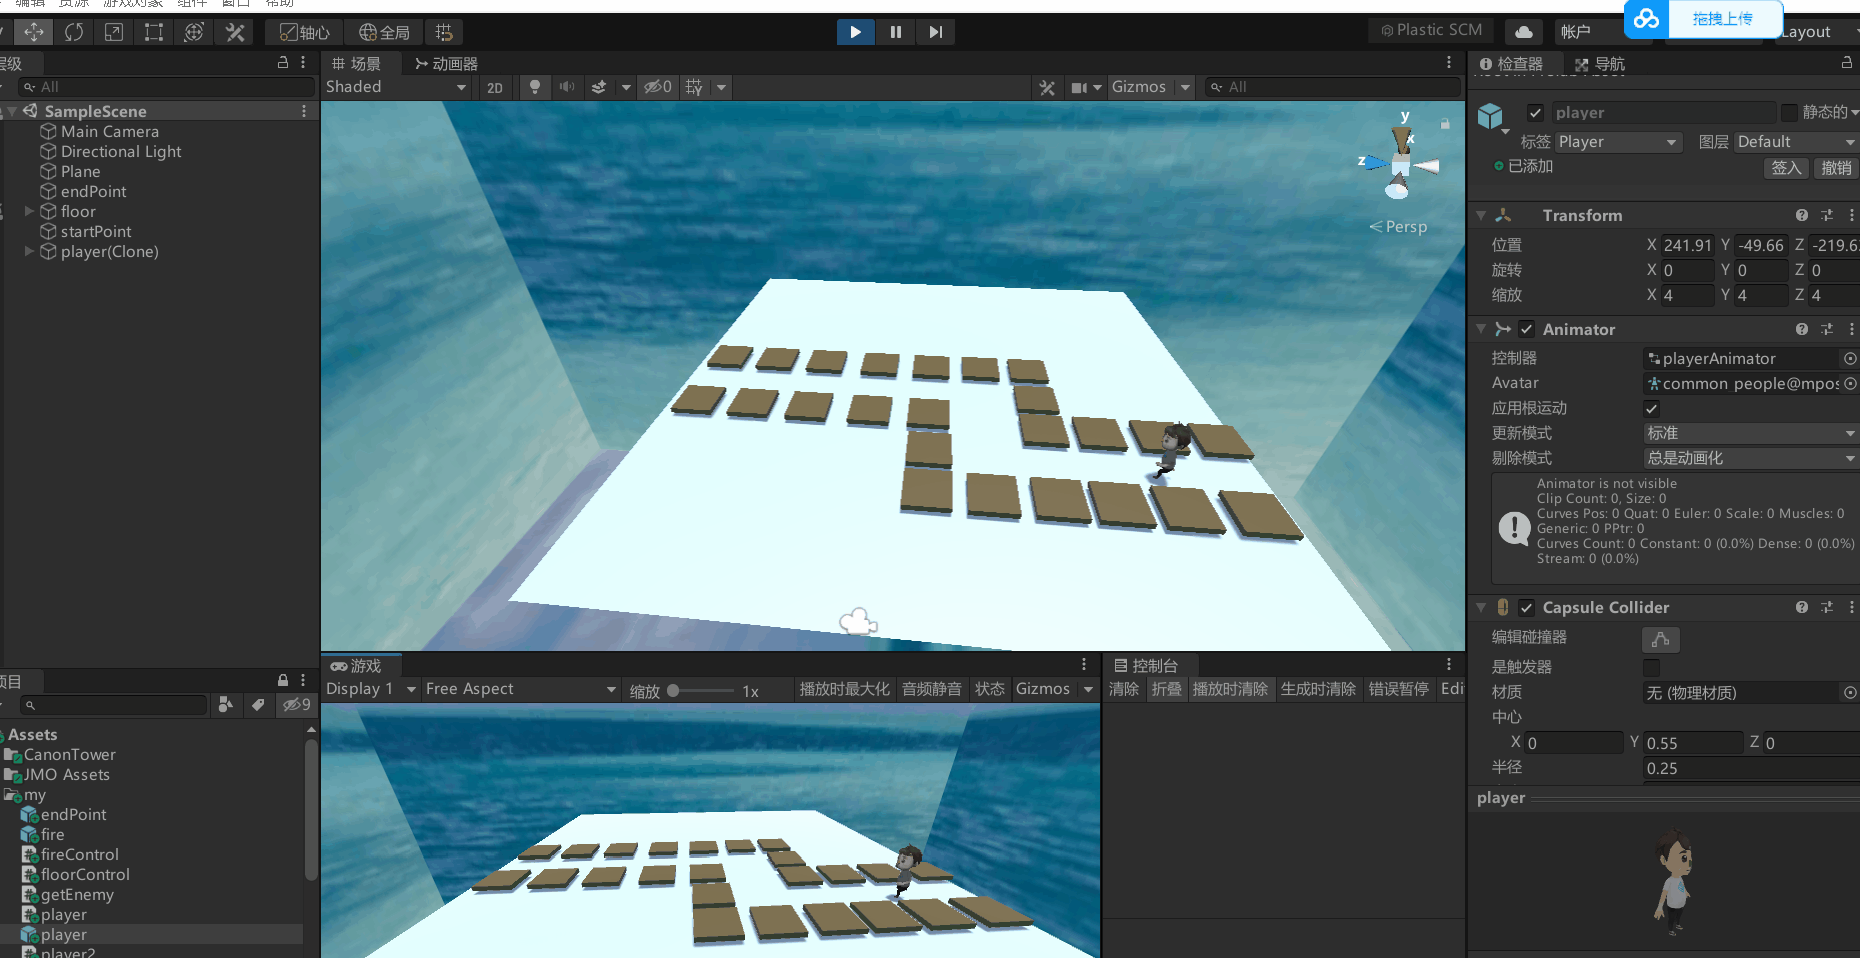The image size is (1860, 958).
Task: Lock the Hierarchy panel
Action: pyautogui.click(x=283, y=62)
